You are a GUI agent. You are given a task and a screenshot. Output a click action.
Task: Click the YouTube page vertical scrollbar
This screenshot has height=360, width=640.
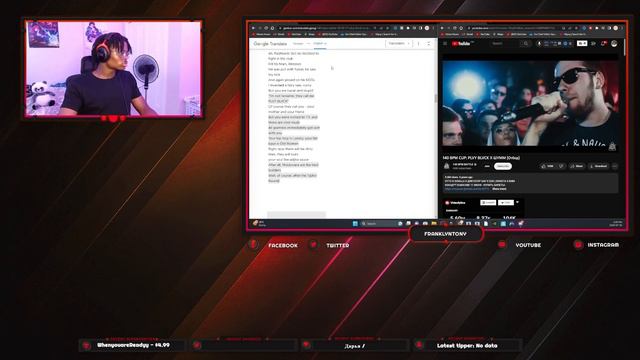click(624, 48)
